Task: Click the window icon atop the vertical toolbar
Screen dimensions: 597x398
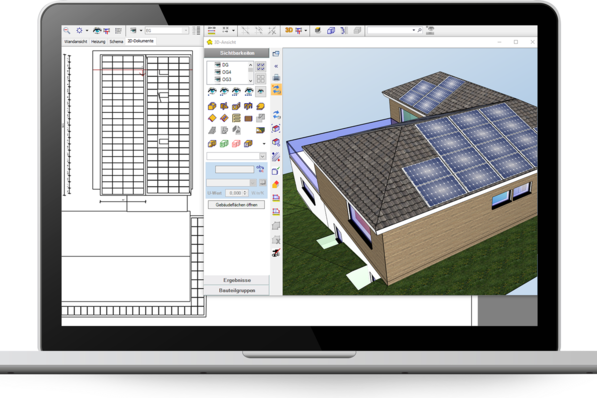Action: (x=276, y=54)
